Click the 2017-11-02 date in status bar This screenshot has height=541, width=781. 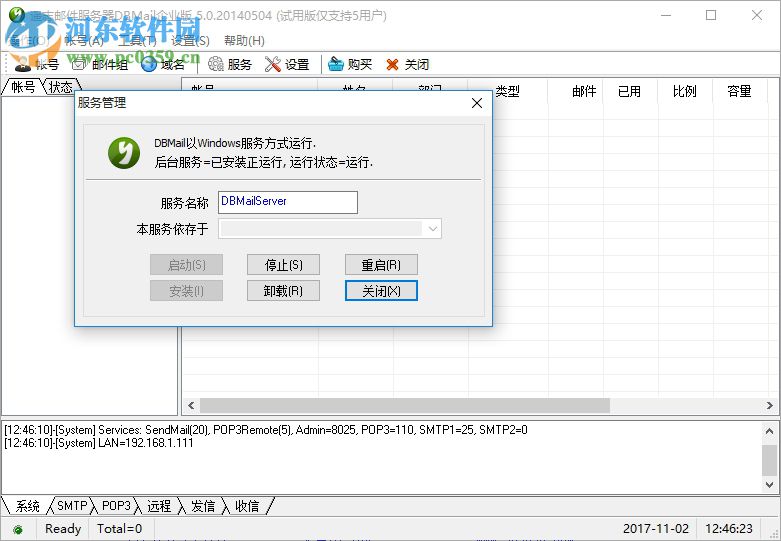pos(655,529)
